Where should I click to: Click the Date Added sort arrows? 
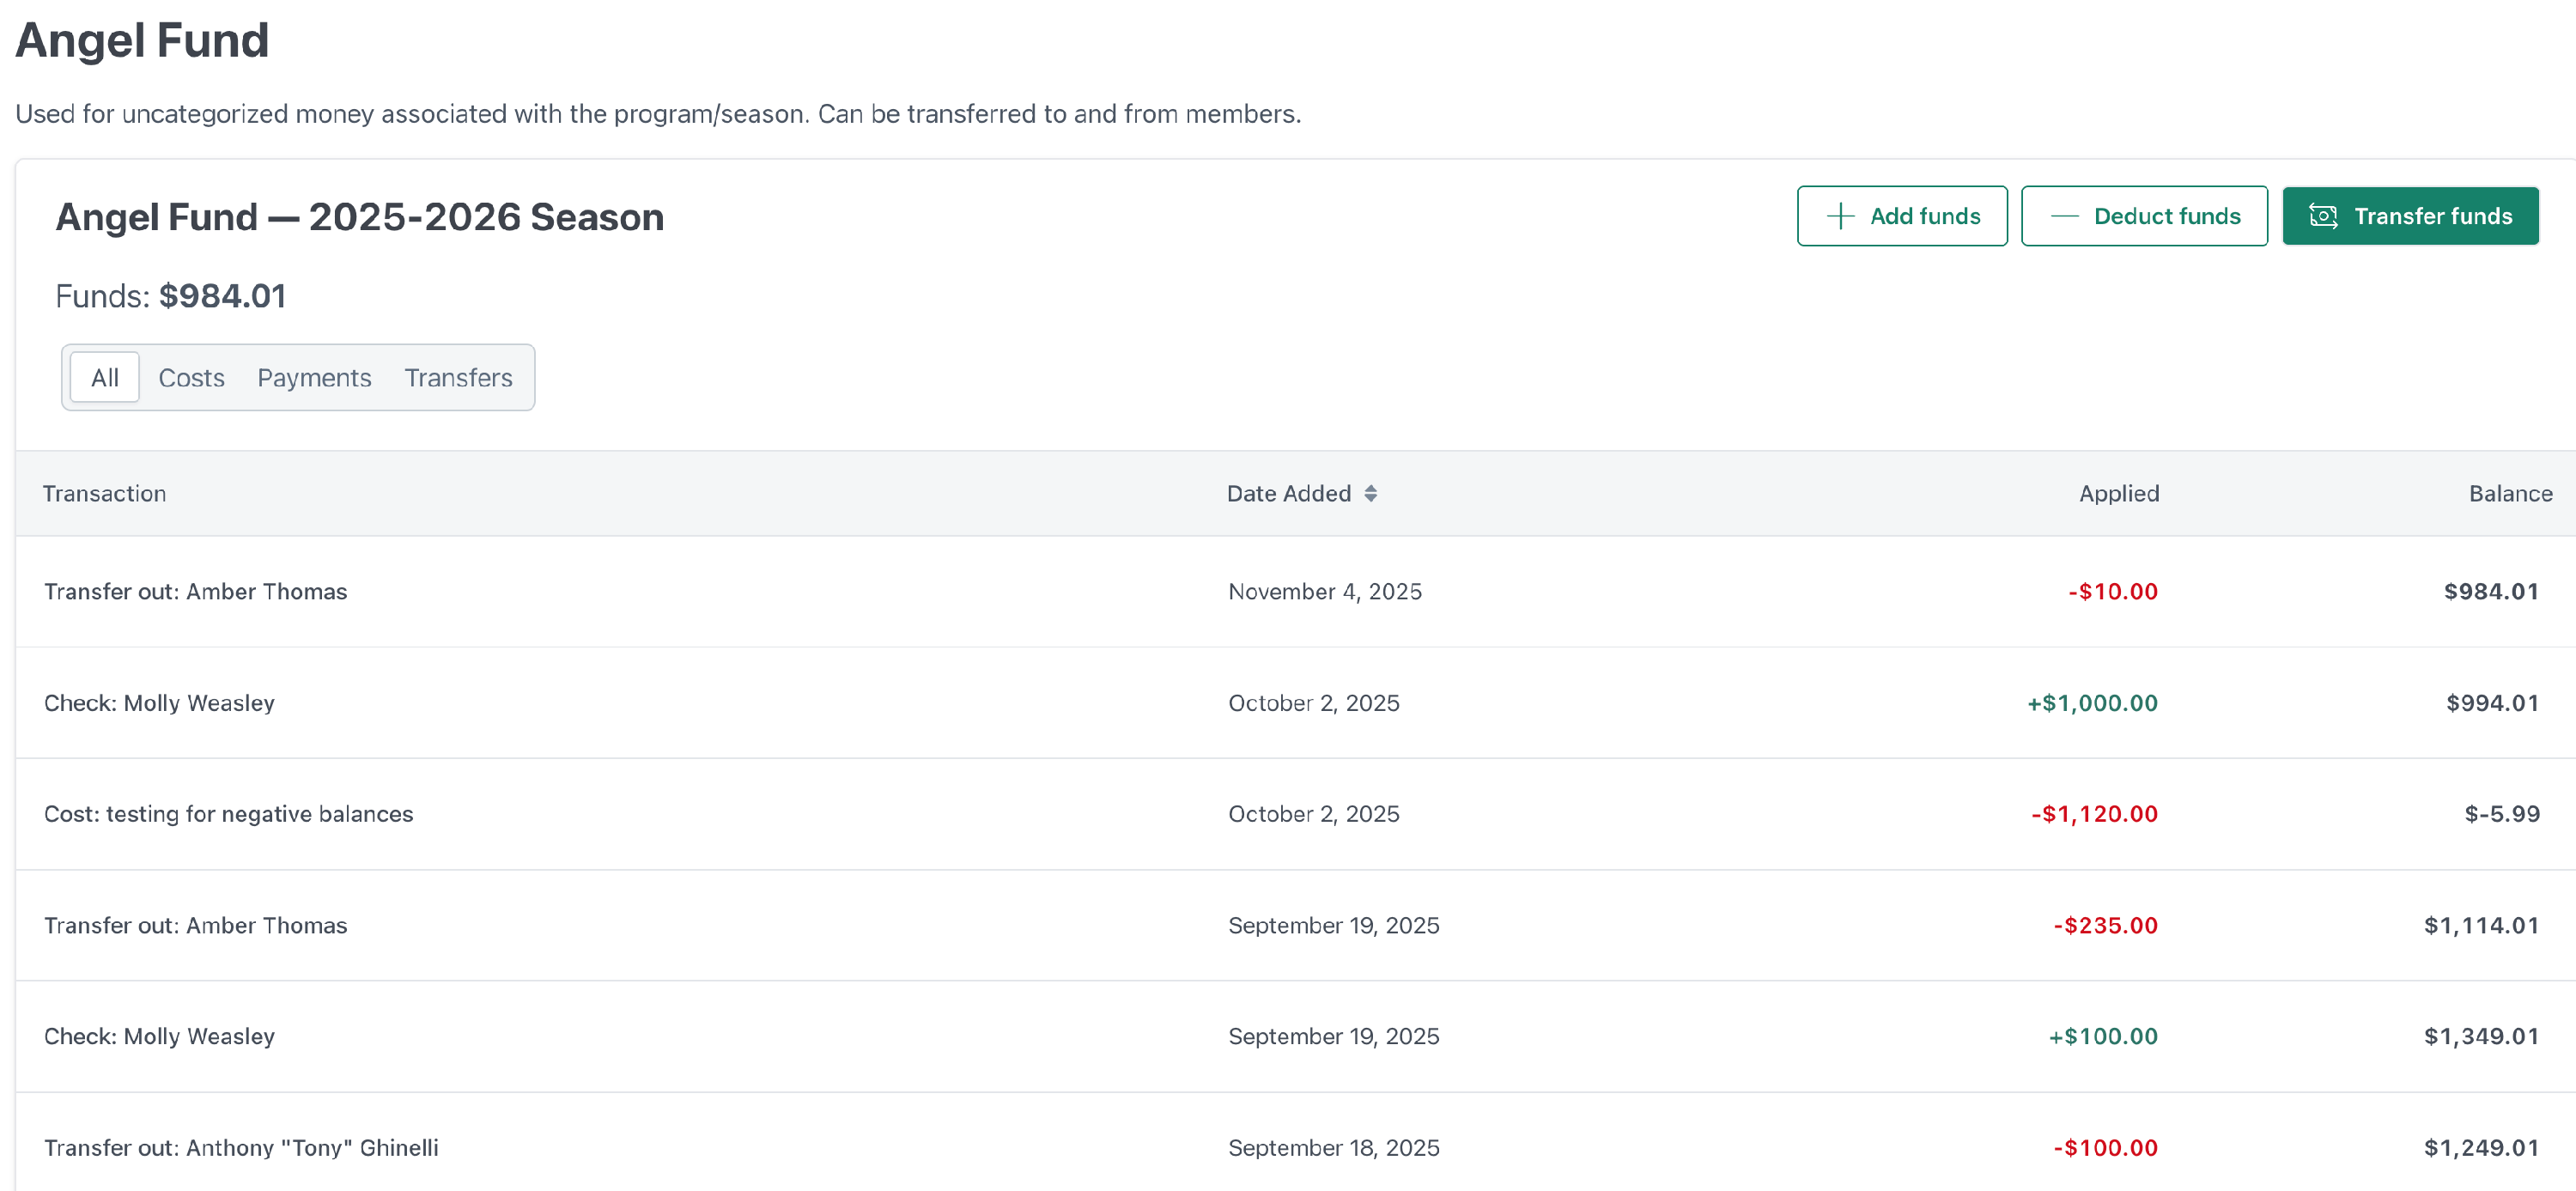(x=1371, y=493)
